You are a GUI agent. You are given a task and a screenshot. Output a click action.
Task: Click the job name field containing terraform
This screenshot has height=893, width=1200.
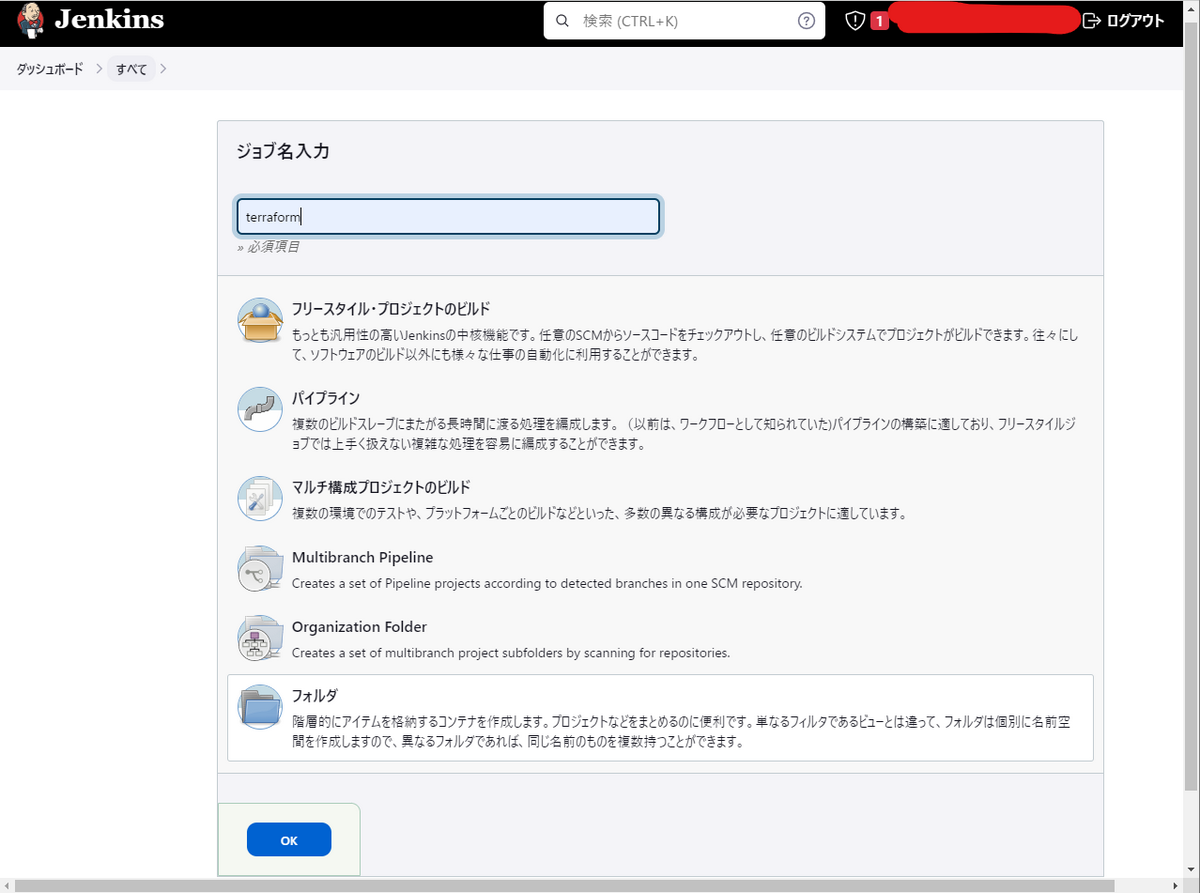point(447,216)
